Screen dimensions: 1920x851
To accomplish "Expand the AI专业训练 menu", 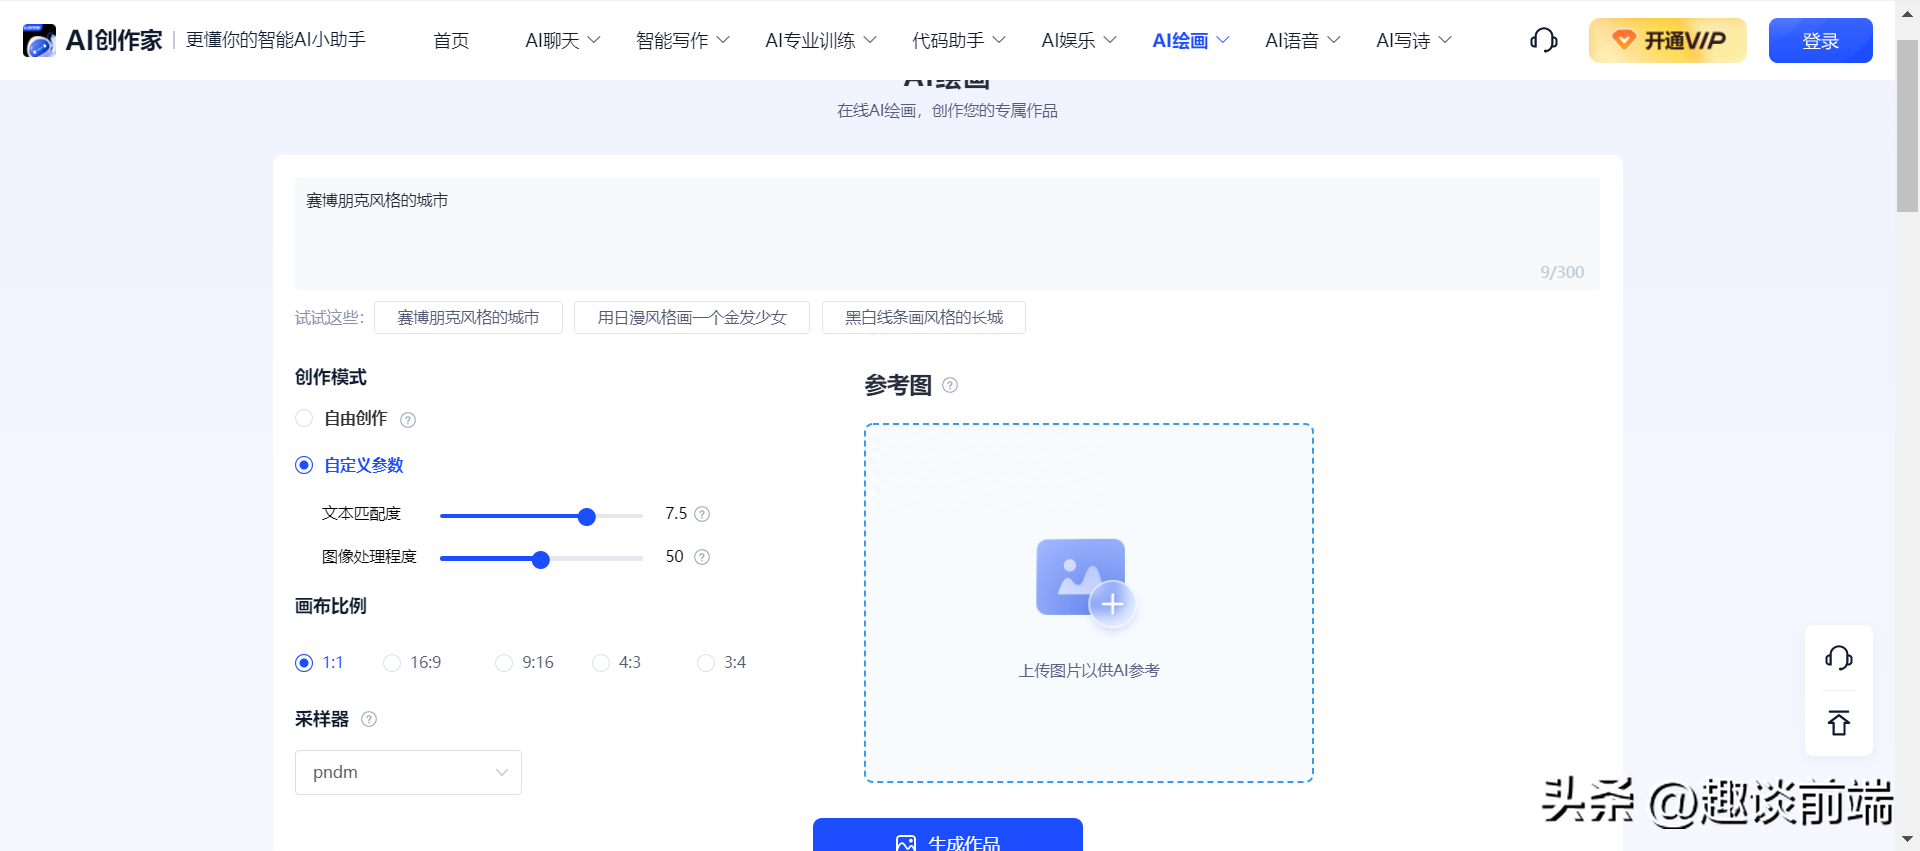I will (821, 40).
